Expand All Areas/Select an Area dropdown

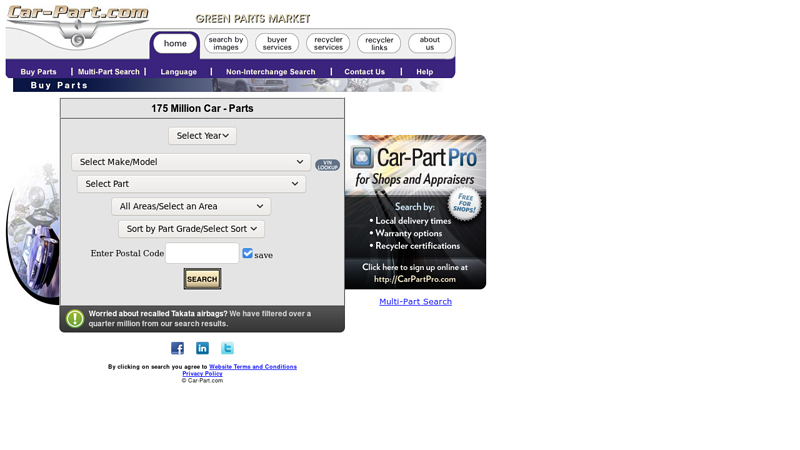(x=191, y=206)
